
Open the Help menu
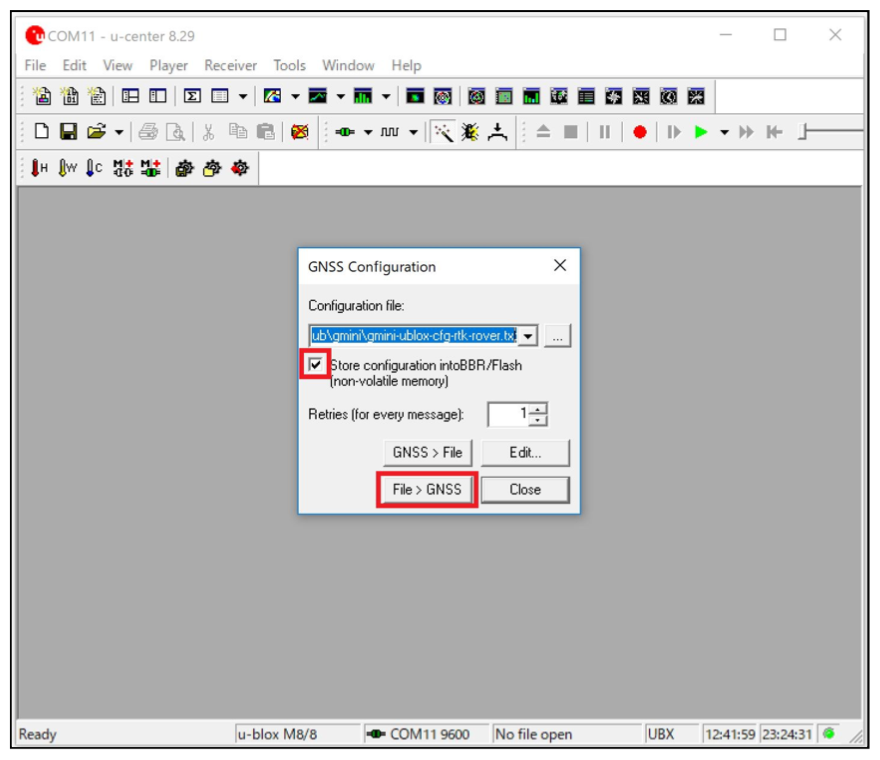tap(406, 66)
